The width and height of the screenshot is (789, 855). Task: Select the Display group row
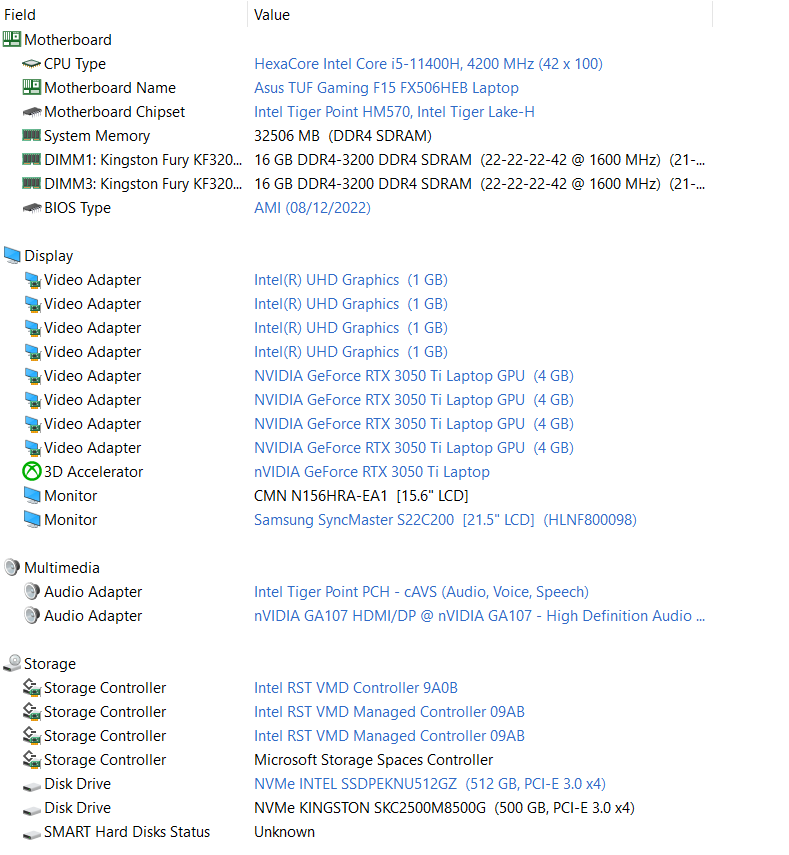point(49,256)
